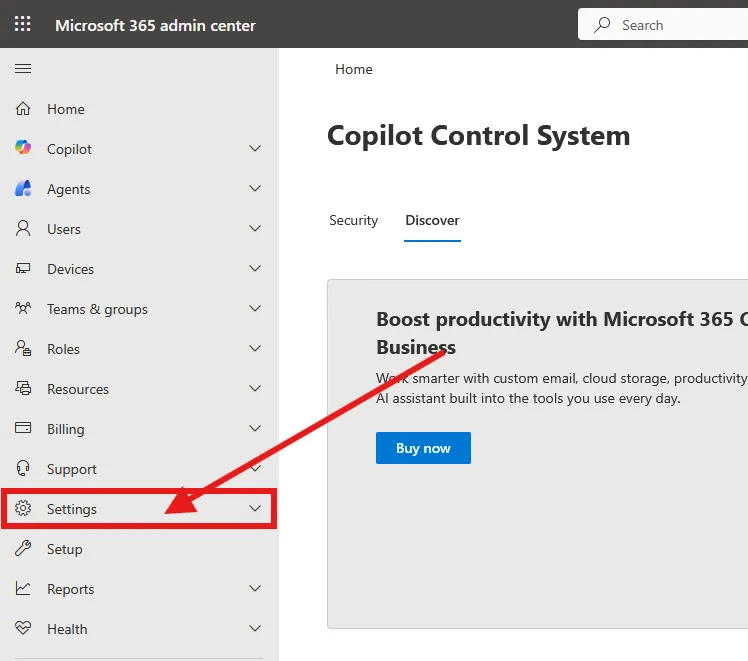Click the Users person icon
Image resolution: width=748 pixels, height=661 pixels.
coord(23,228)
